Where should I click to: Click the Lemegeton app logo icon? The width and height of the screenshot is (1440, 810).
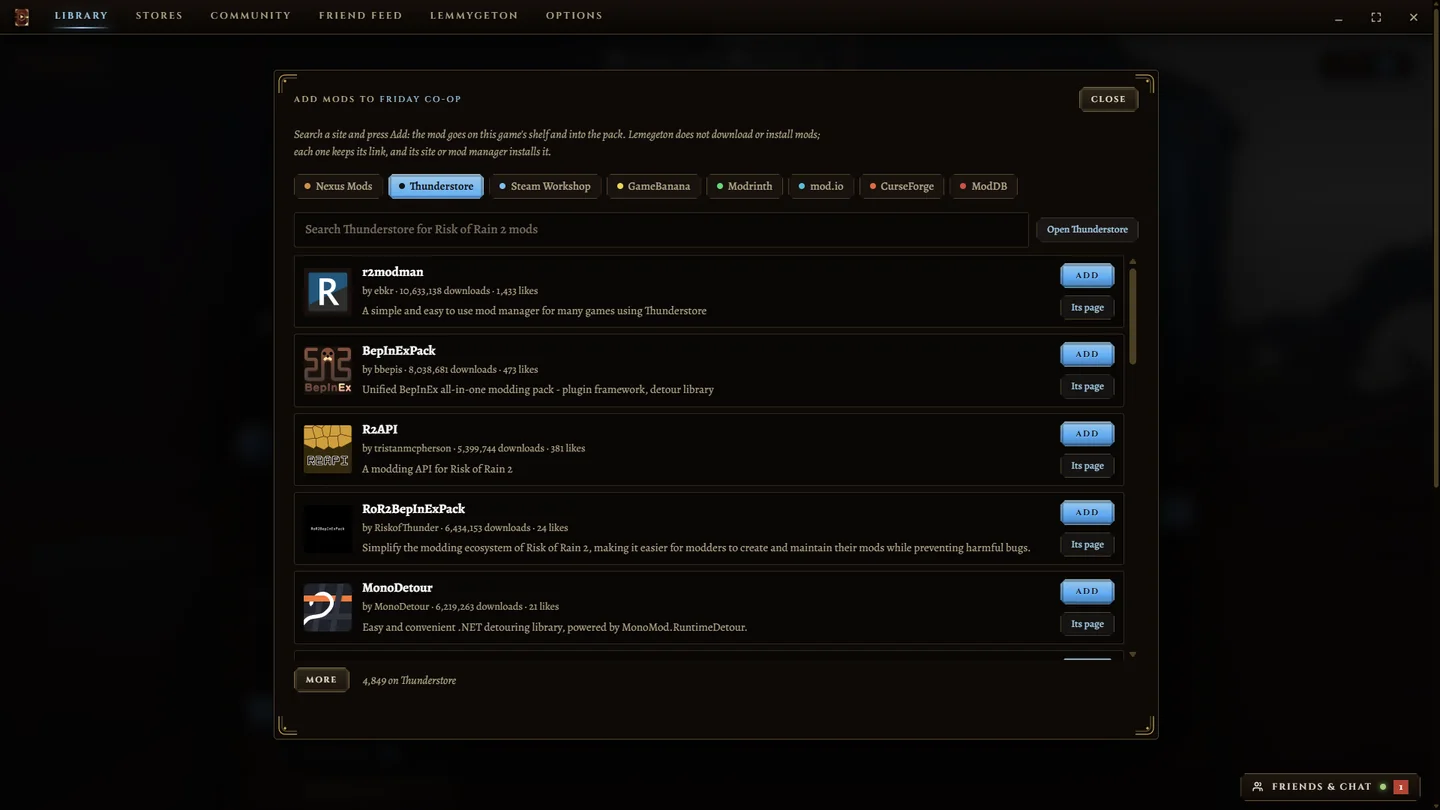(22, 17)
